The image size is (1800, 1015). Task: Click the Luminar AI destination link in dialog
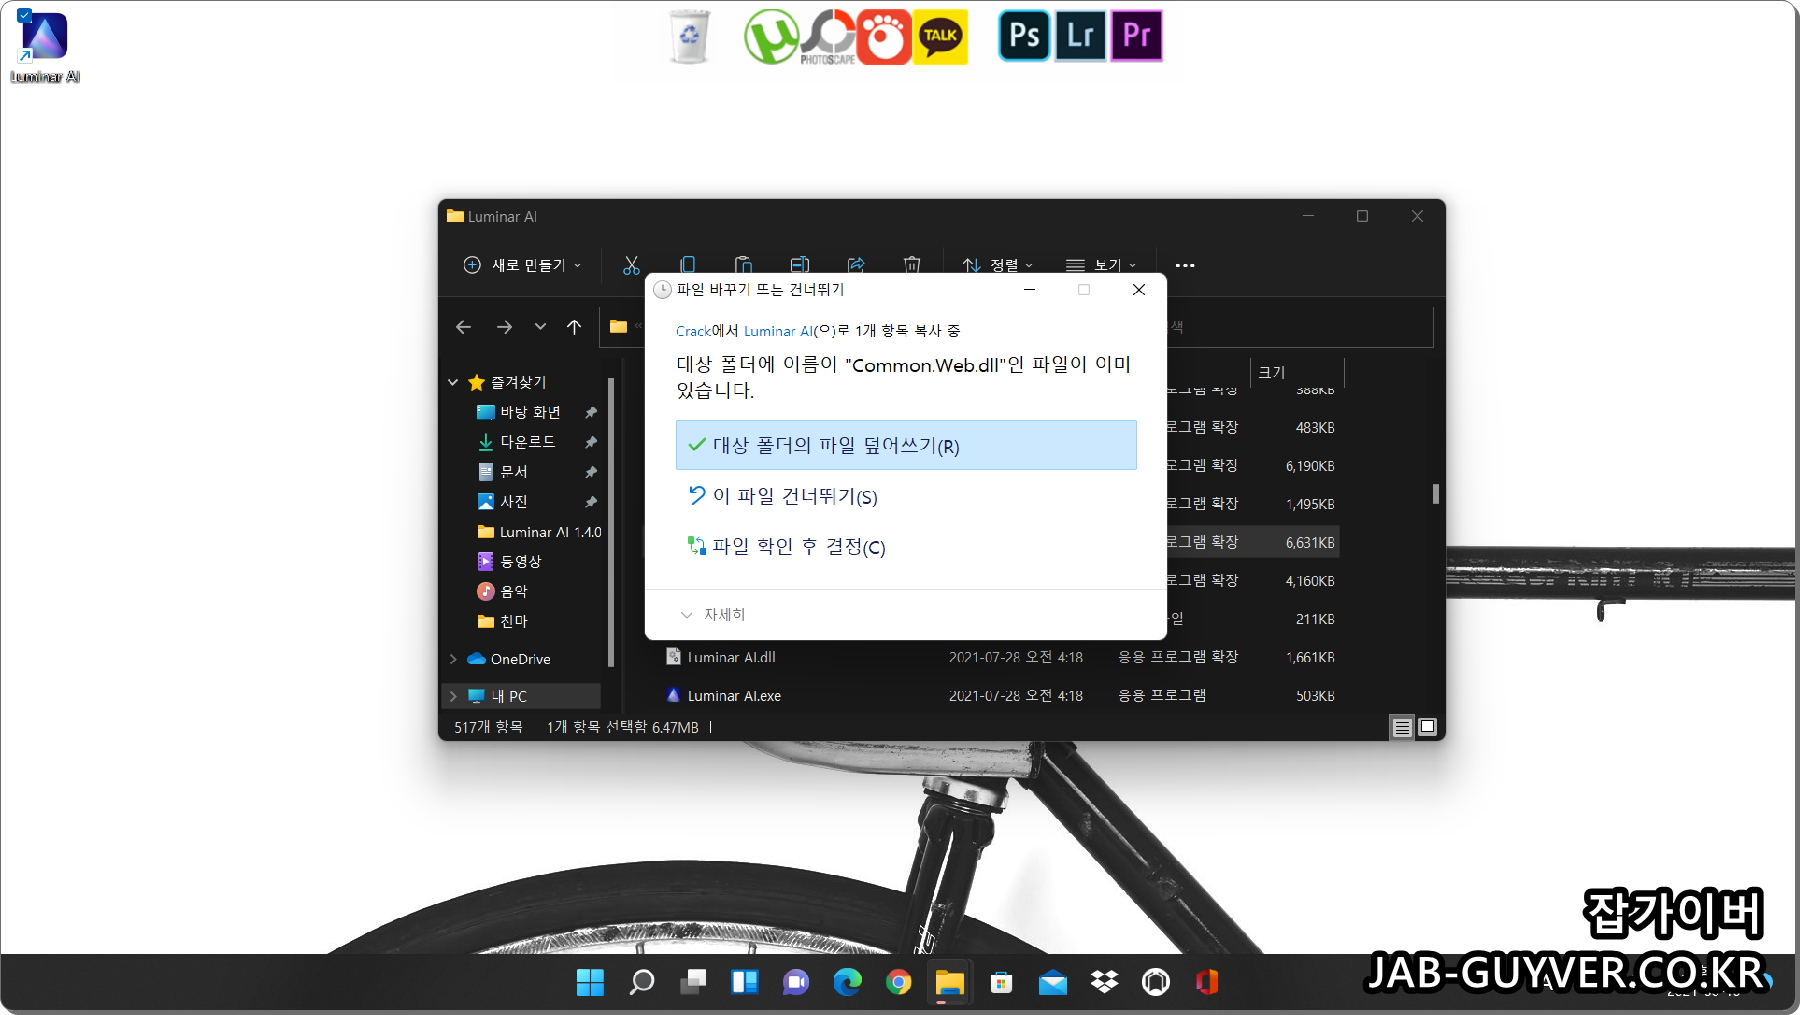point(778,331)
